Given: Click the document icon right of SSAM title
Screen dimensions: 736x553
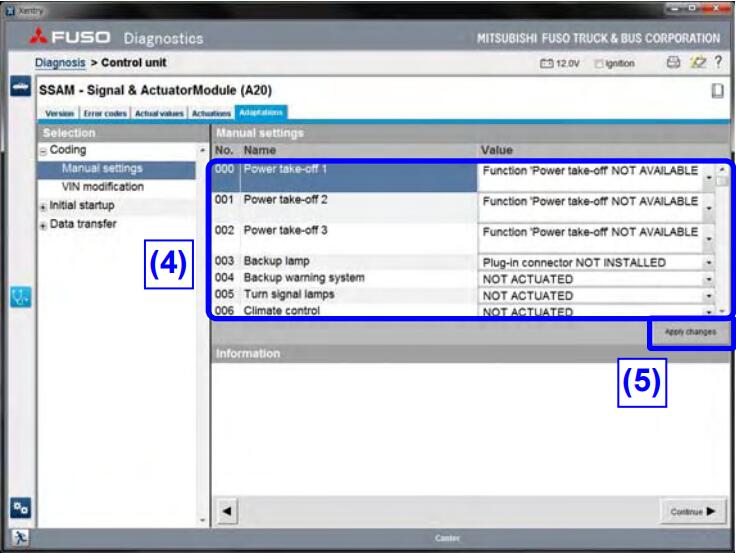Looking at the screenshot, I should (717, 91).
